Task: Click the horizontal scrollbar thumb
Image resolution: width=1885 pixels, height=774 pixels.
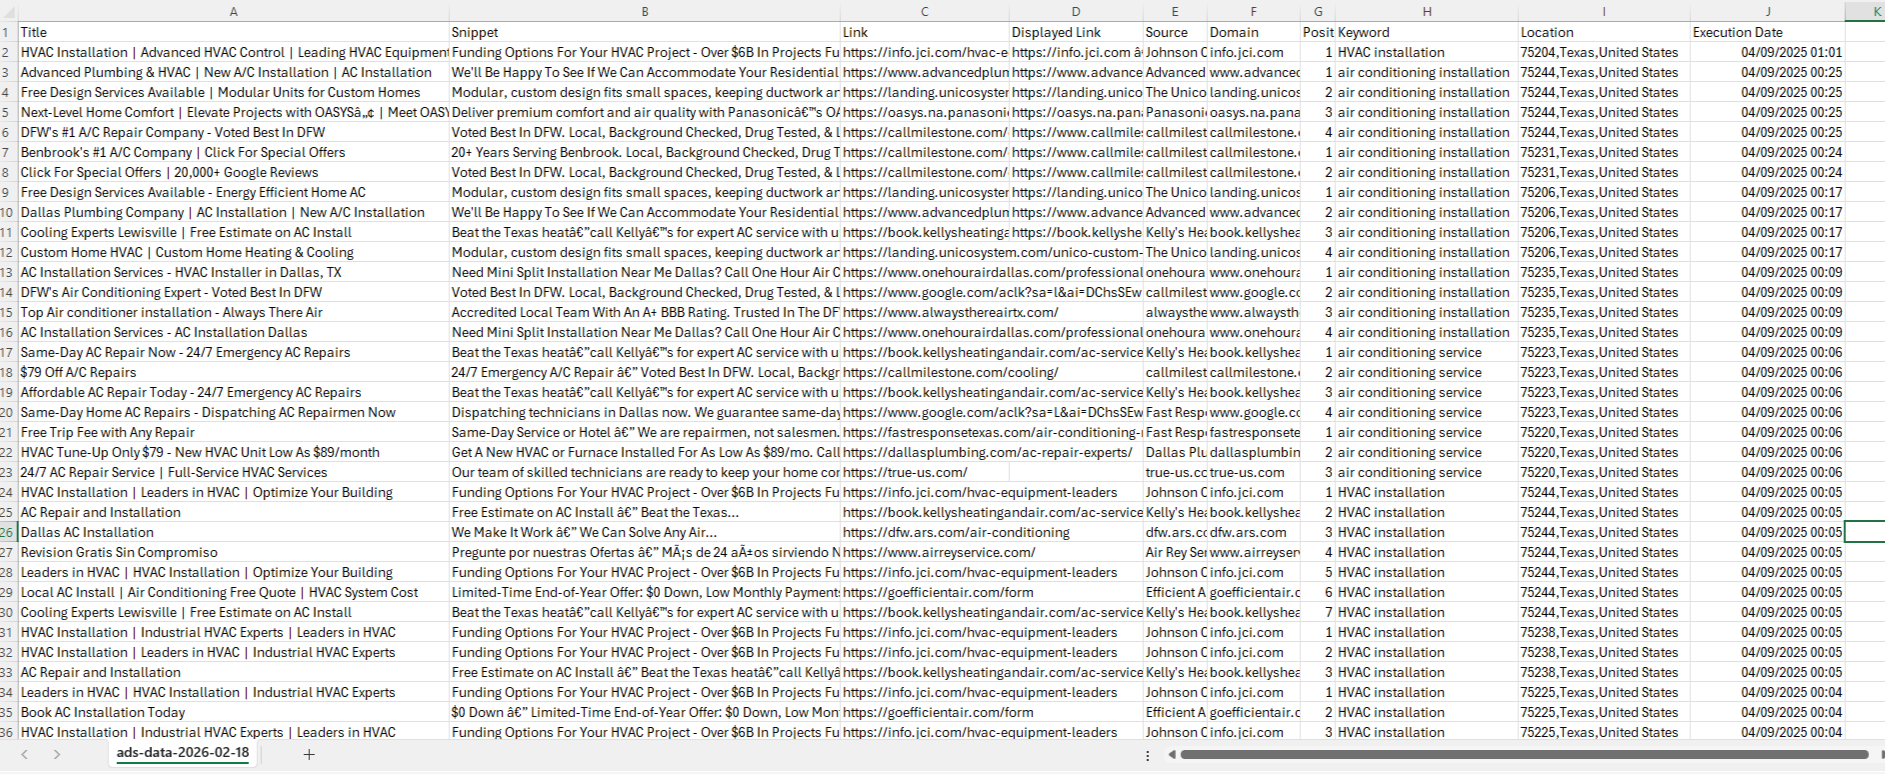Action: click(x=1520, y=755)
